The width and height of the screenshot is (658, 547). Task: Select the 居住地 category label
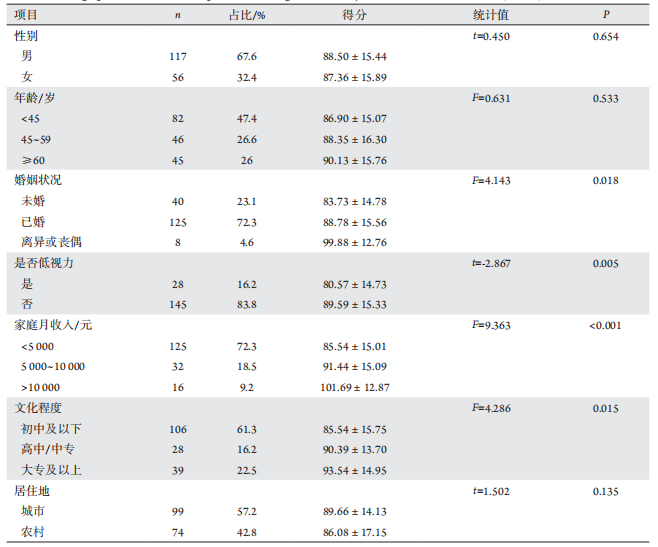[x=32, y=491]
